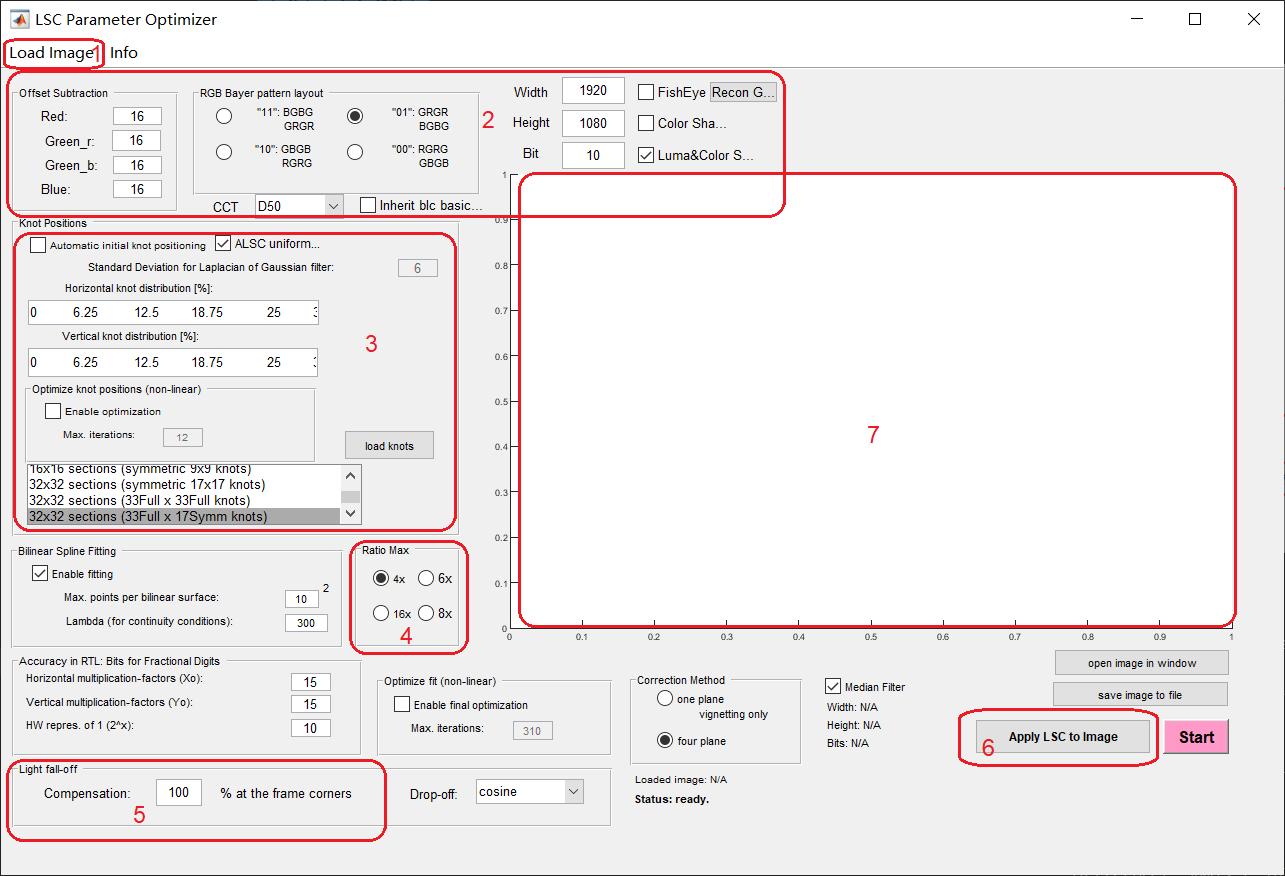Screen dimensions: 1285x876
Task: Click save image to file button
Action: (1141, 694)
